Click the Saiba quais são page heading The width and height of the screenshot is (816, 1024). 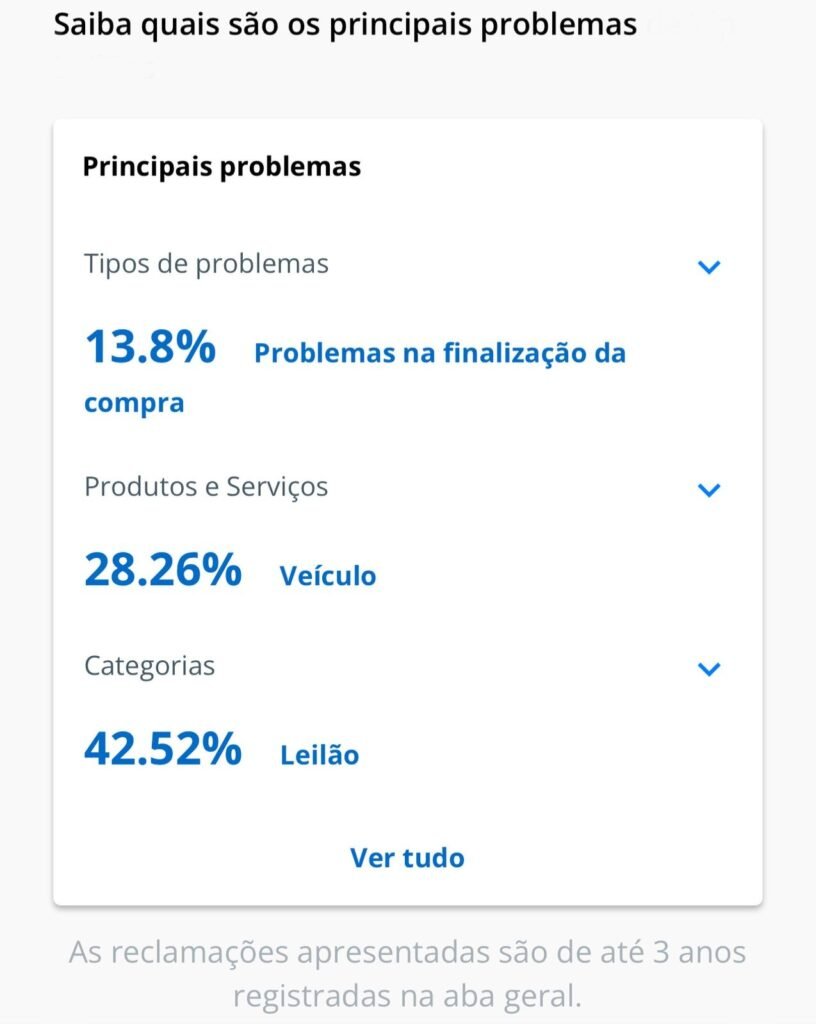tap(345, 24)
